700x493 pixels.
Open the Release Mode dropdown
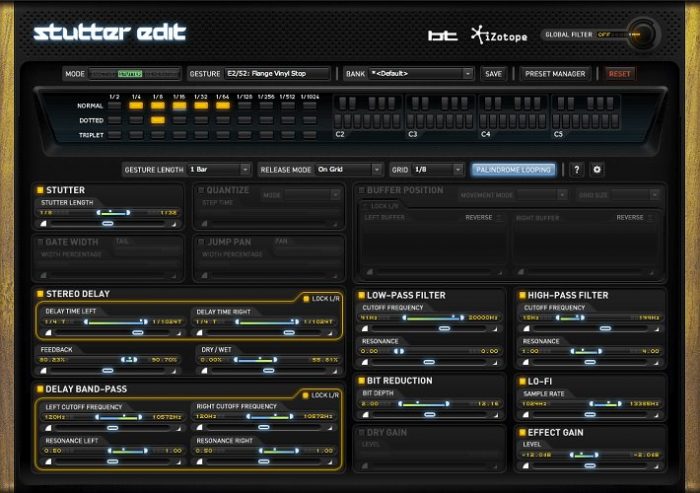[x=349, y=170]
